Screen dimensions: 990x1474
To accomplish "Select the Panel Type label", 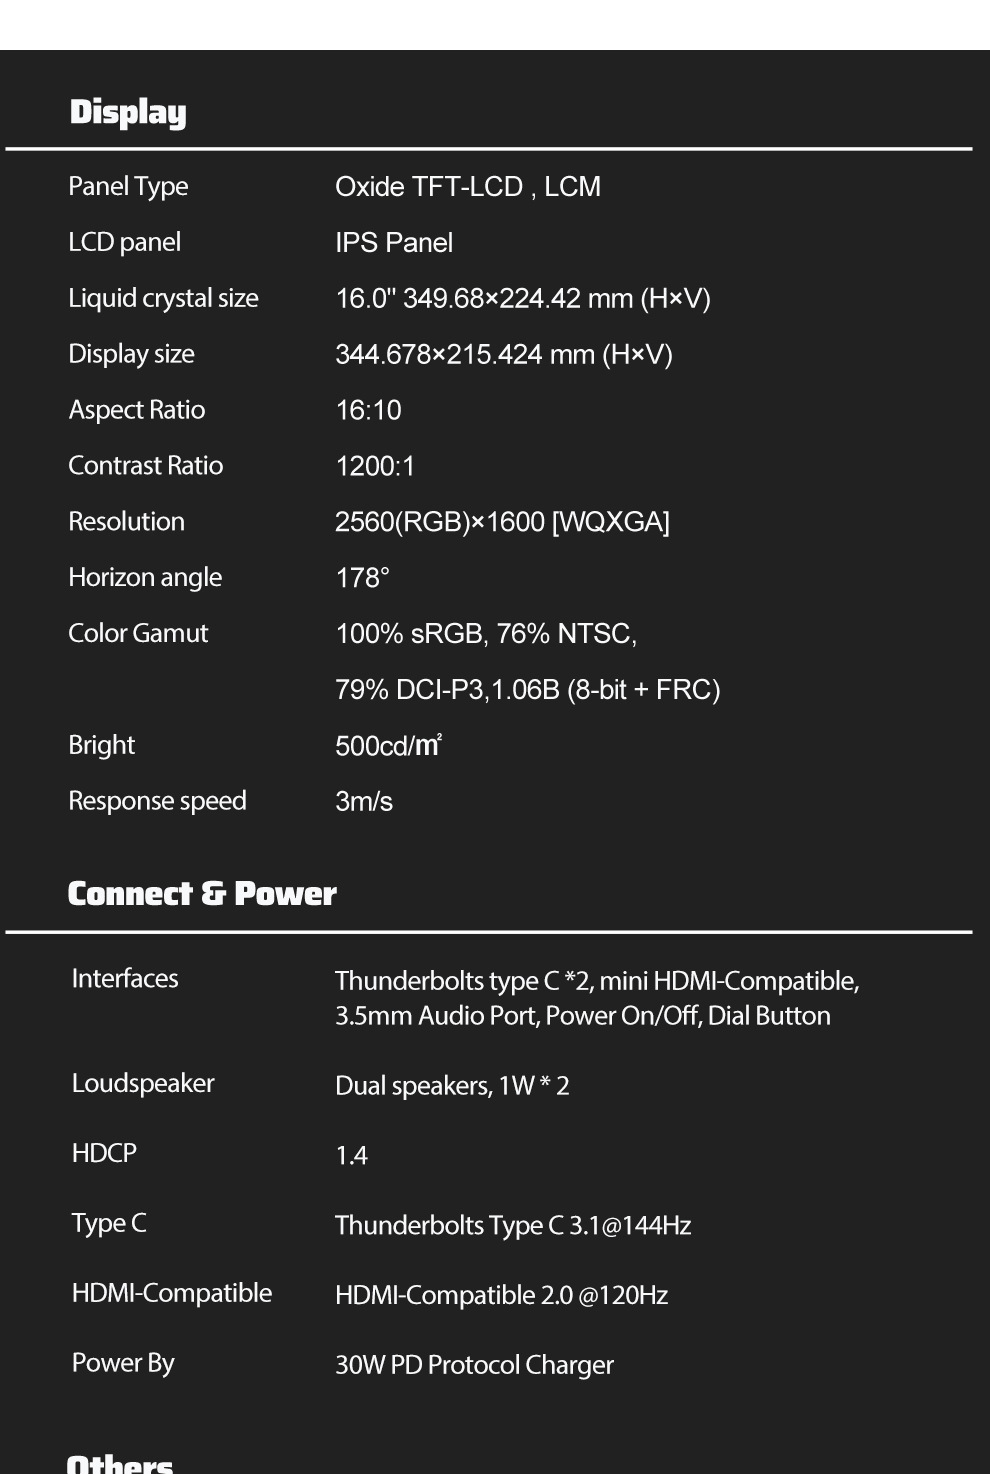I will [x=128, y=187].
